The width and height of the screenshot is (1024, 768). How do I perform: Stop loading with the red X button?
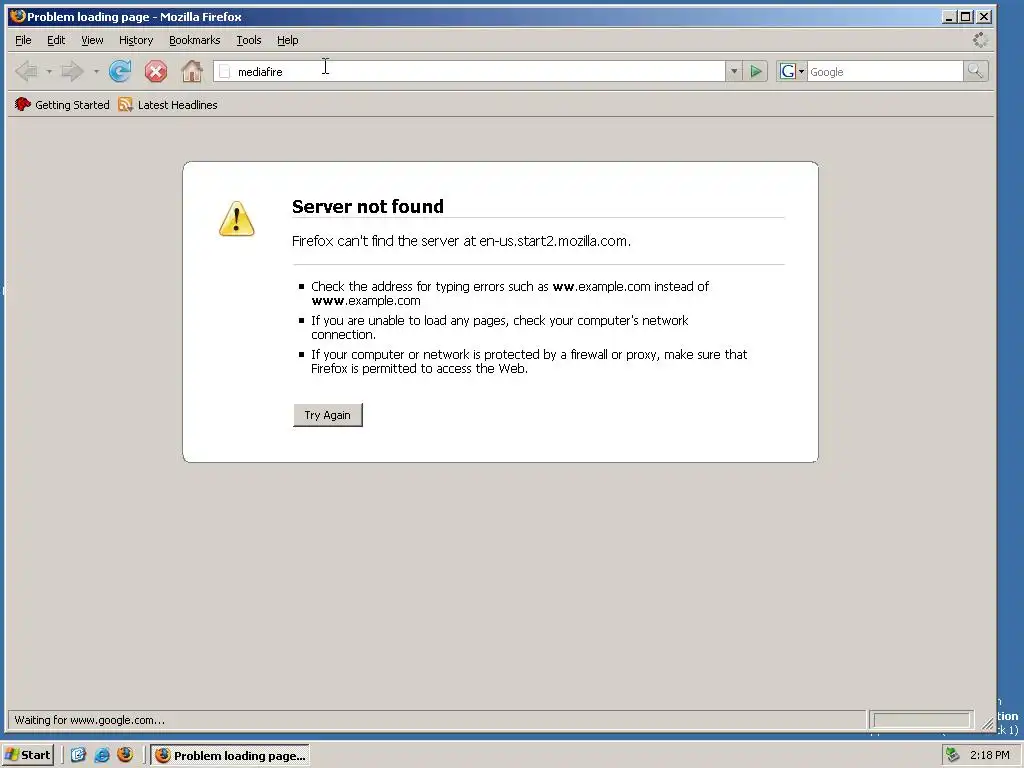[x=155, y=71]
